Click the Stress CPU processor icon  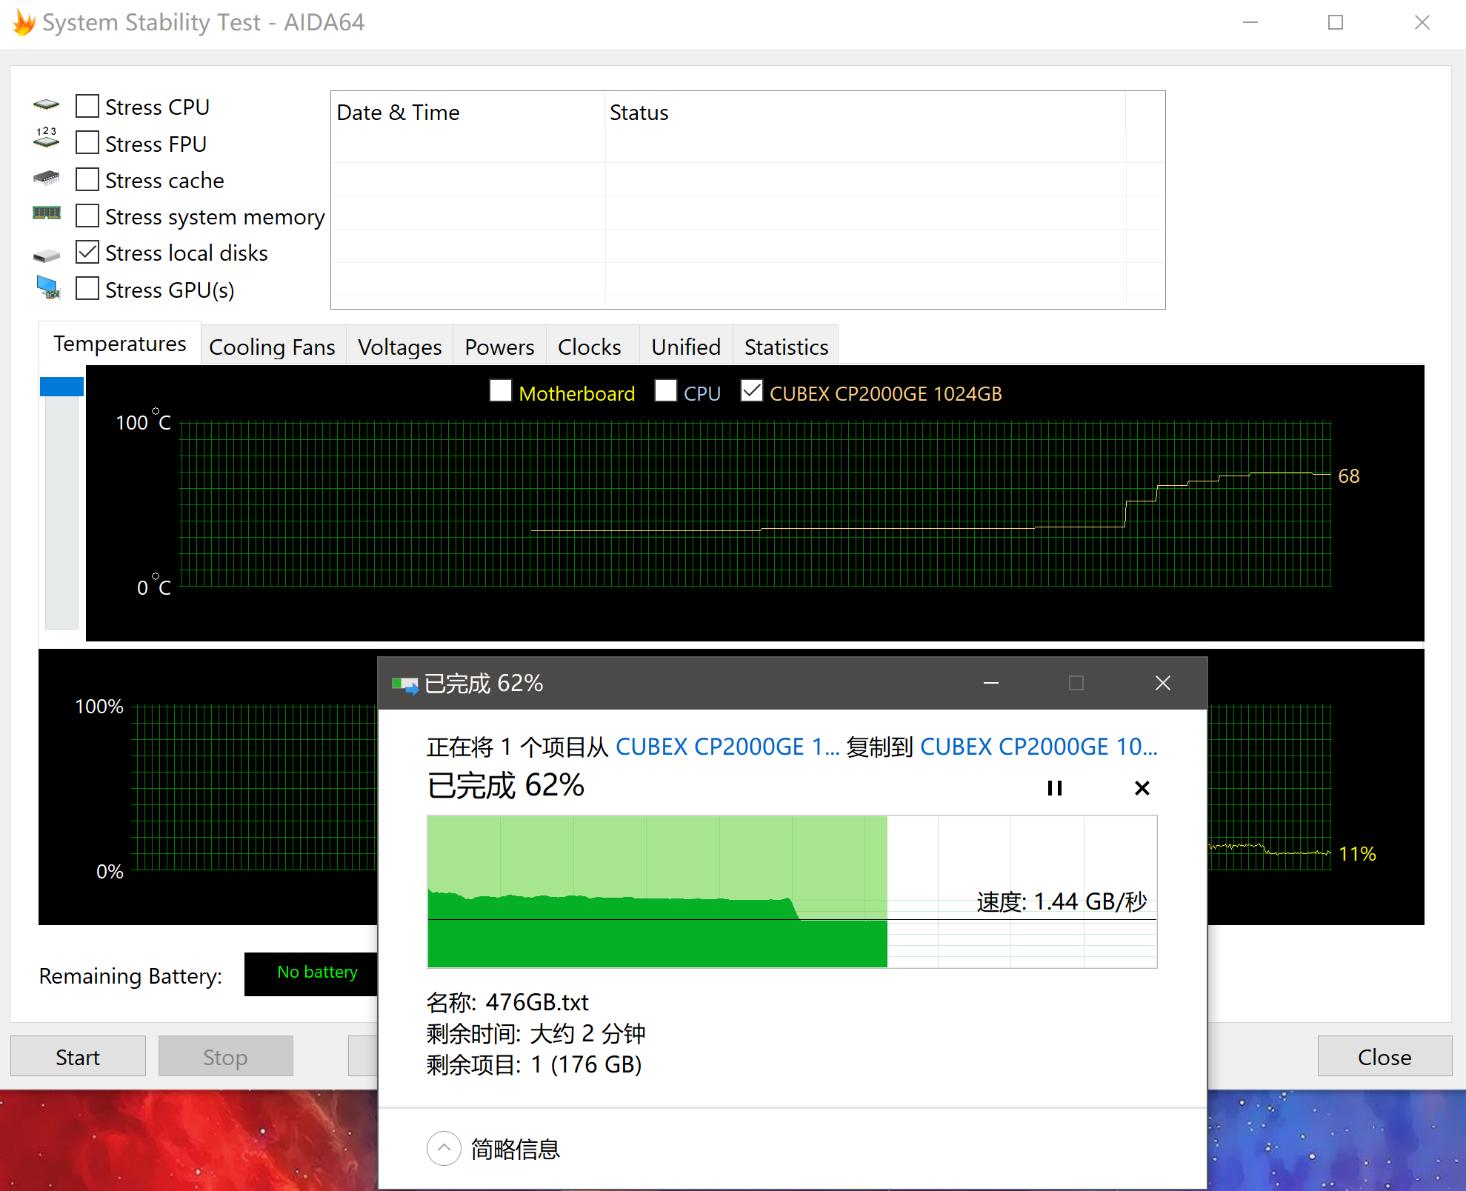click(x=46, y=104)
